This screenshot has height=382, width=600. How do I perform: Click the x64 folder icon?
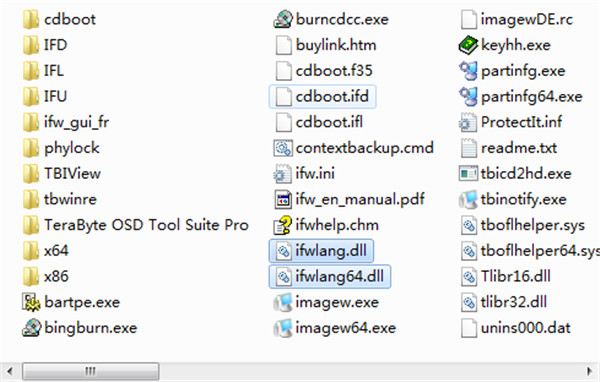tap(31, 251)
